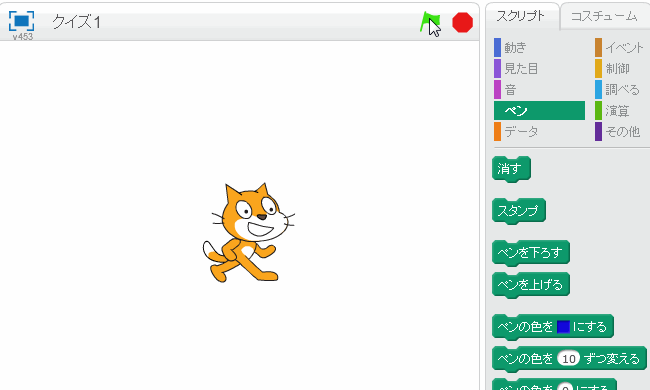
Task: Select the cat sprite on stage
Action: (x=248, y=233)
